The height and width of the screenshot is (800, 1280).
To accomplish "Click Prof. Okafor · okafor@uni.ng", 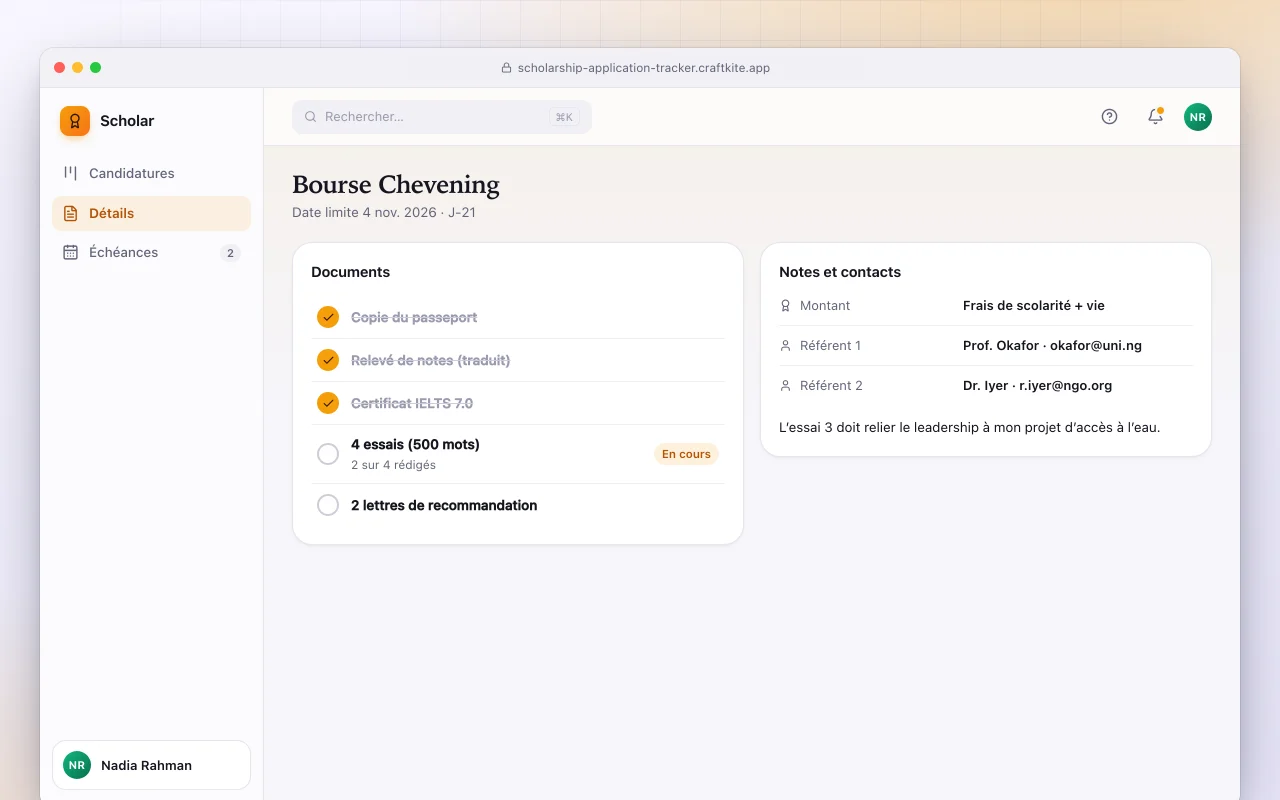I will (1052, 346).
